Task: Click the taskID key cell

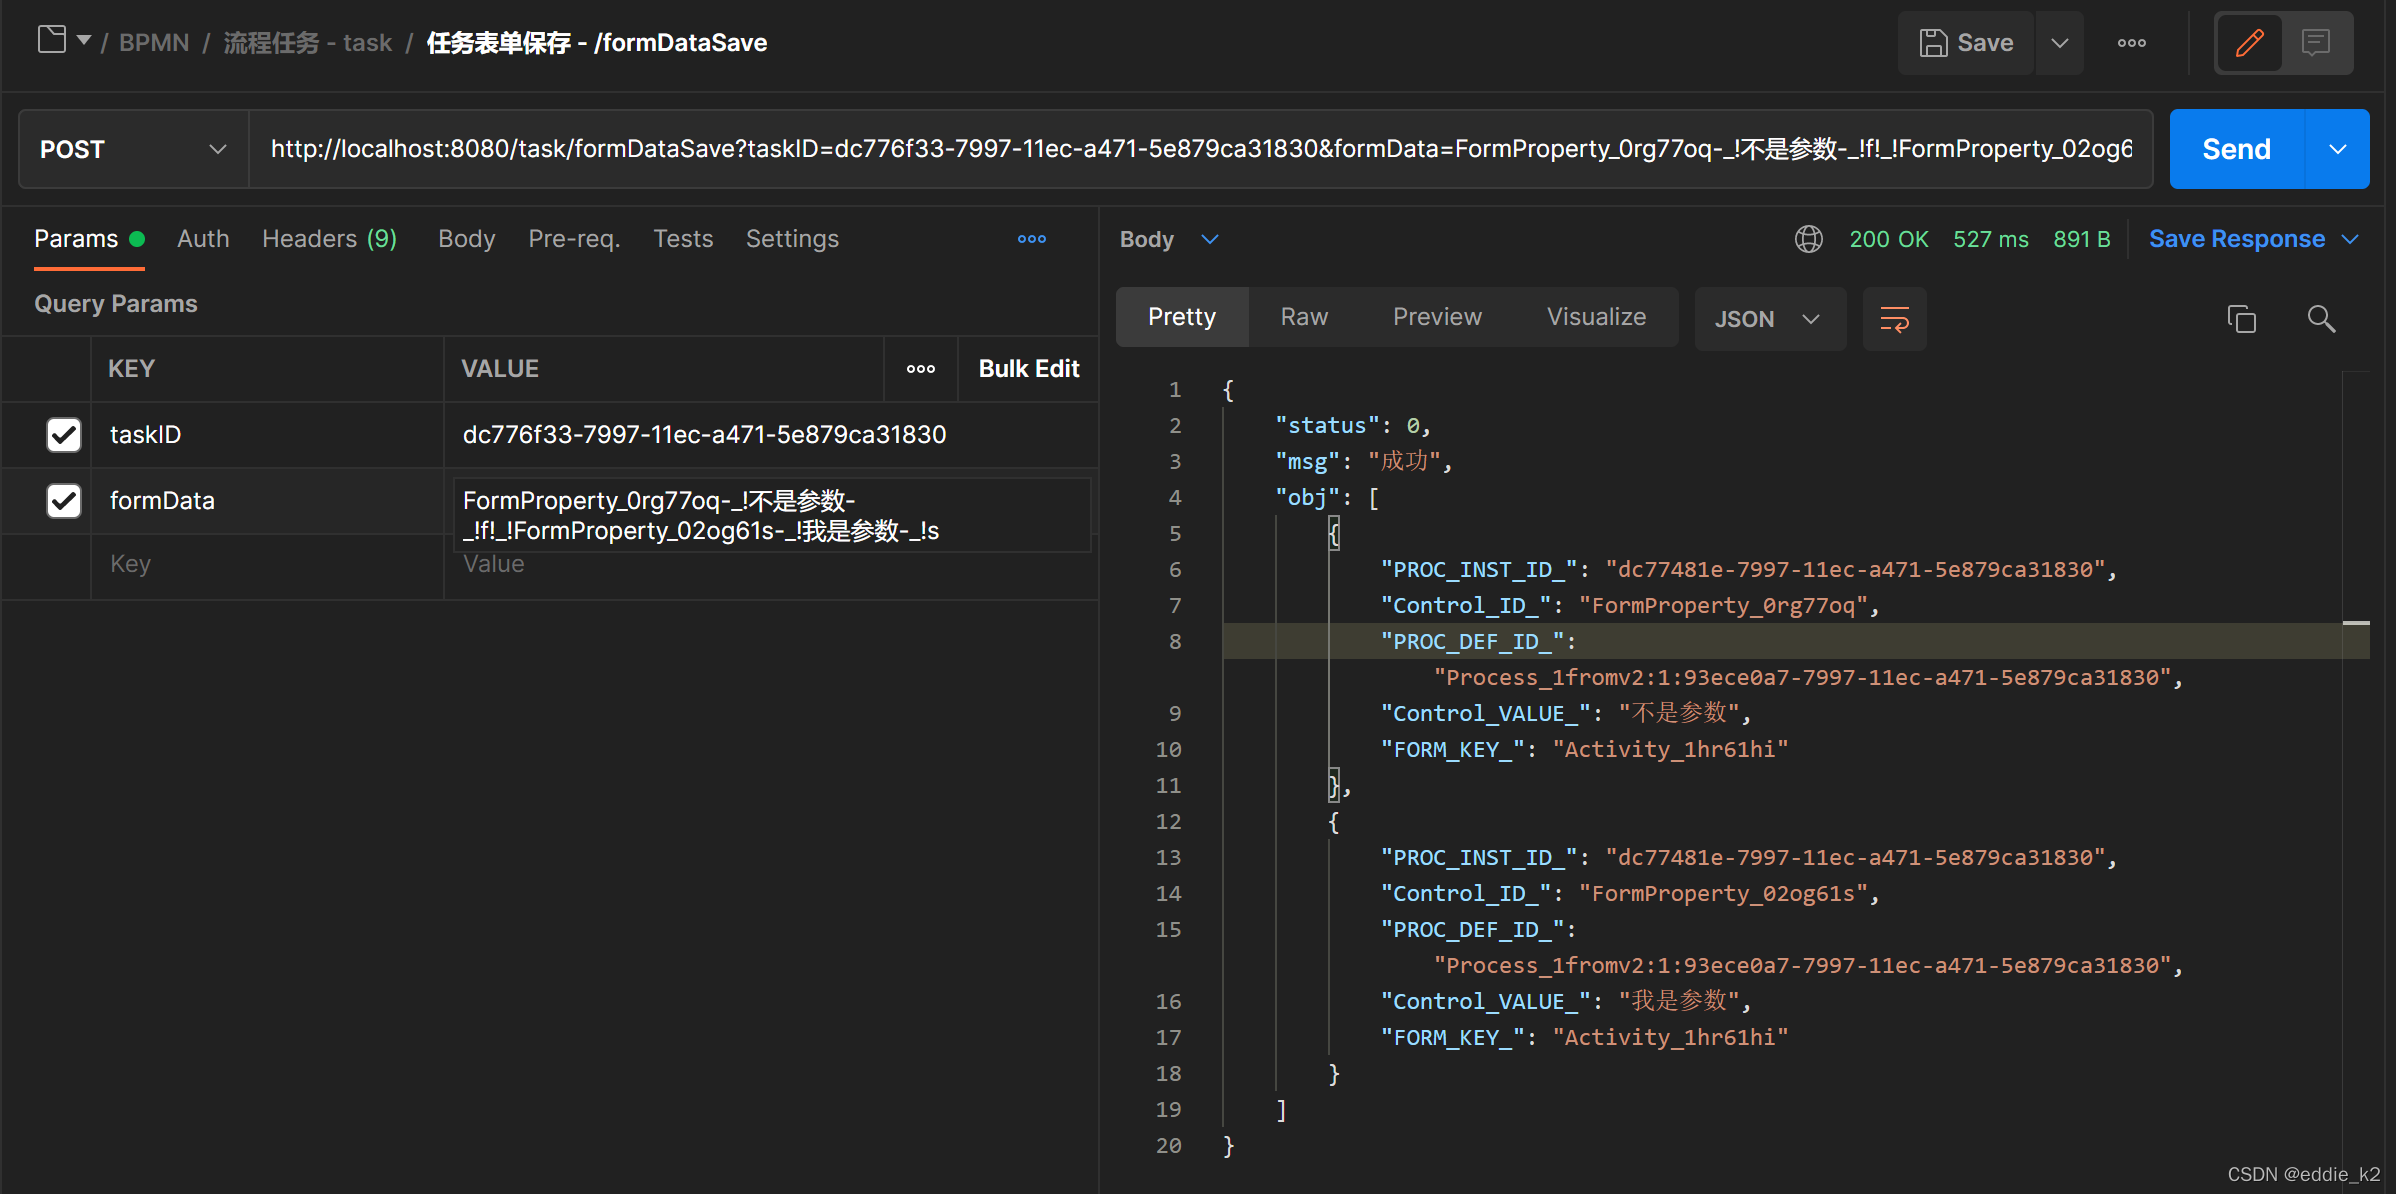Action: click(x=267, y=435)
